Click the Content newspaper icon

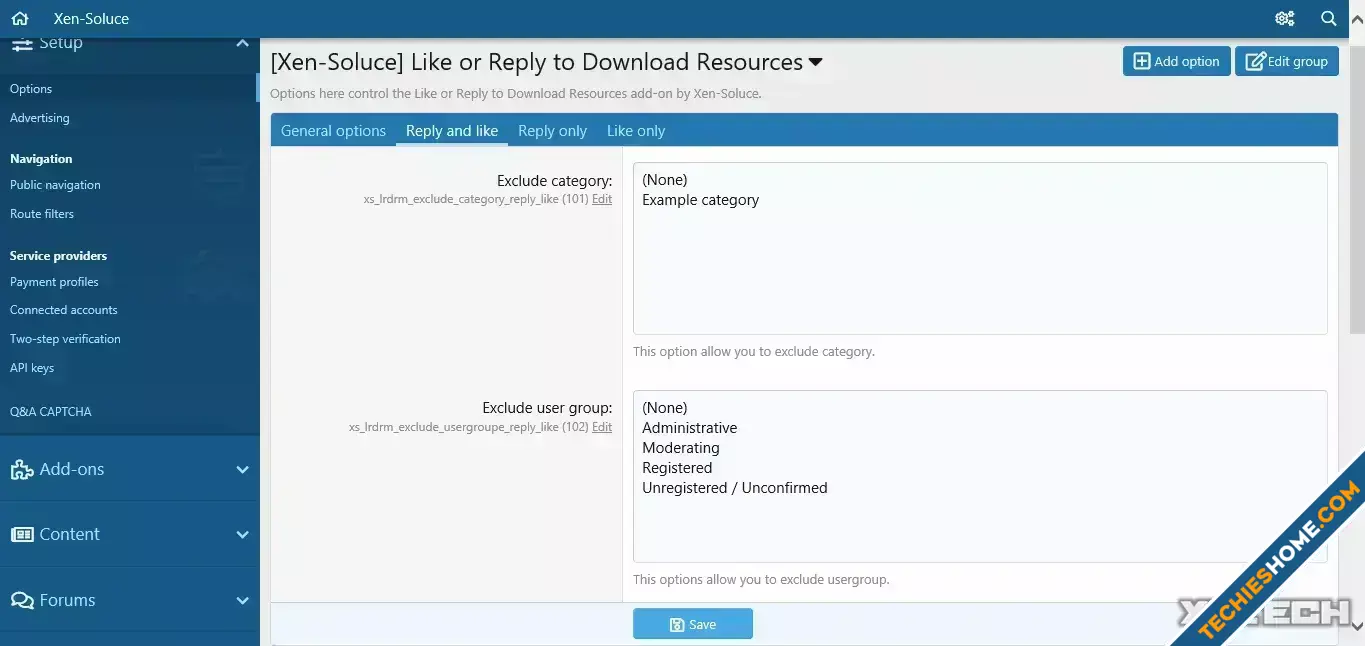tap(22, 534)
